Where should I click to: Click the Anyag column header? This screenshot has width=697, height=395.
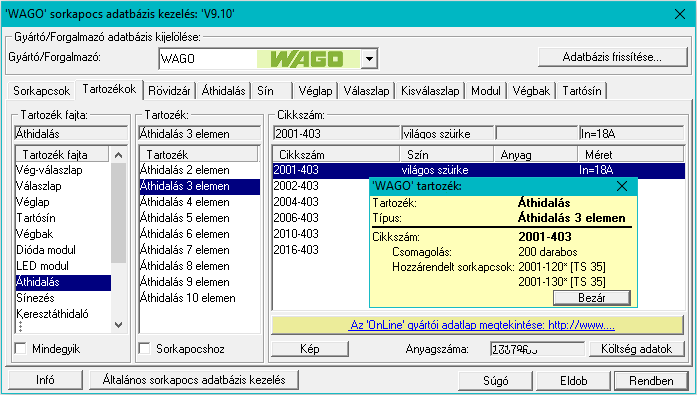click(536, 155)
